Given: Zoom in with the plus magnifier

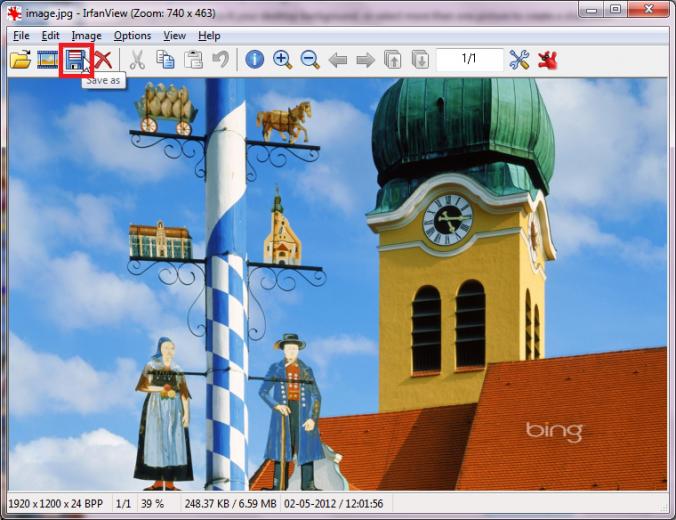Looking at the screenshot, I should pos(282,60).
